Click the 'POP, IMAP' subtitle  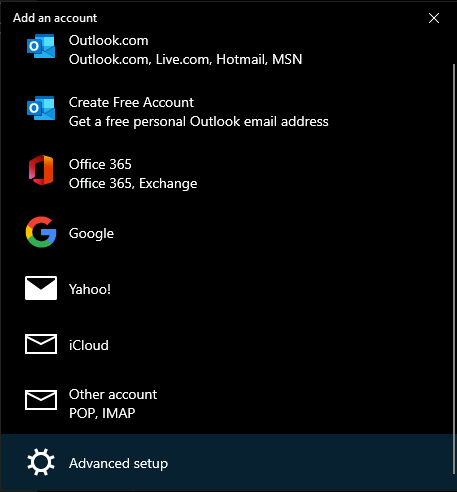pos(102,413)
